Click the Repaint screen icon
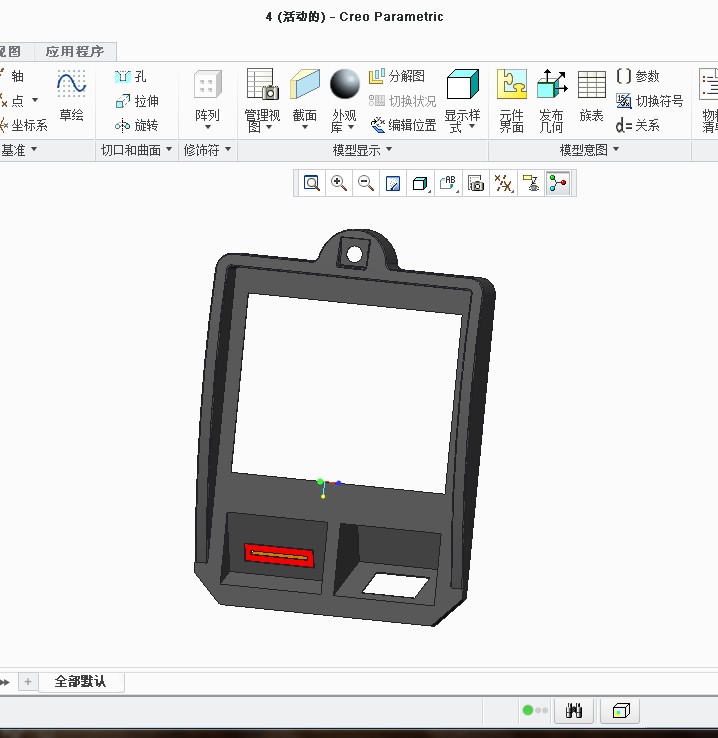This screenshot has height=738, width=718. [393, 183]
